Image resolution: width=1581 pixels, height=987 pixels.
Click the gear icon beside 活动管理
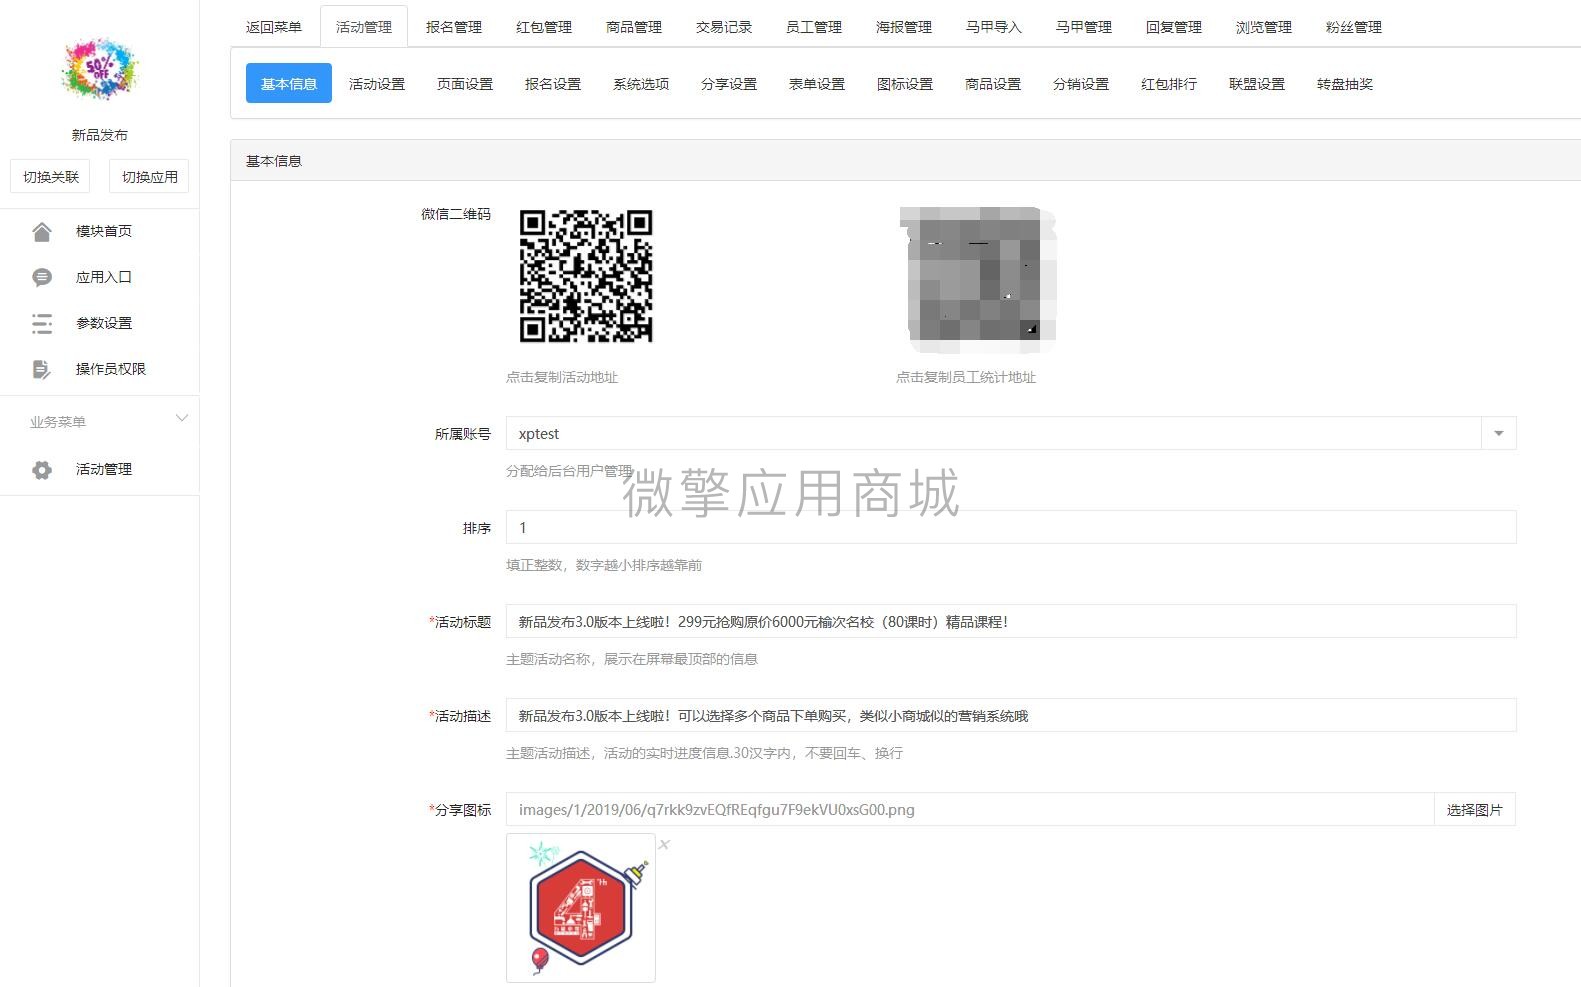42,470
